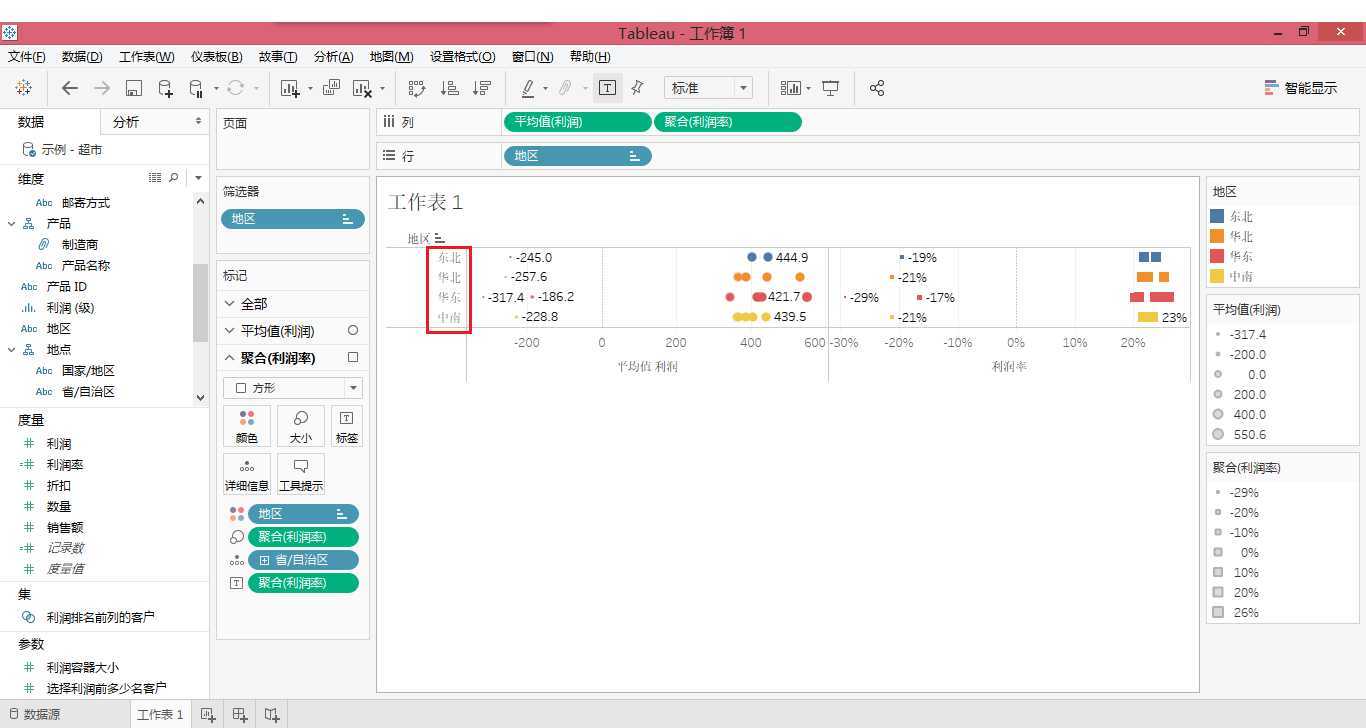Select the 销售额 measure field

tap(65, 528)
